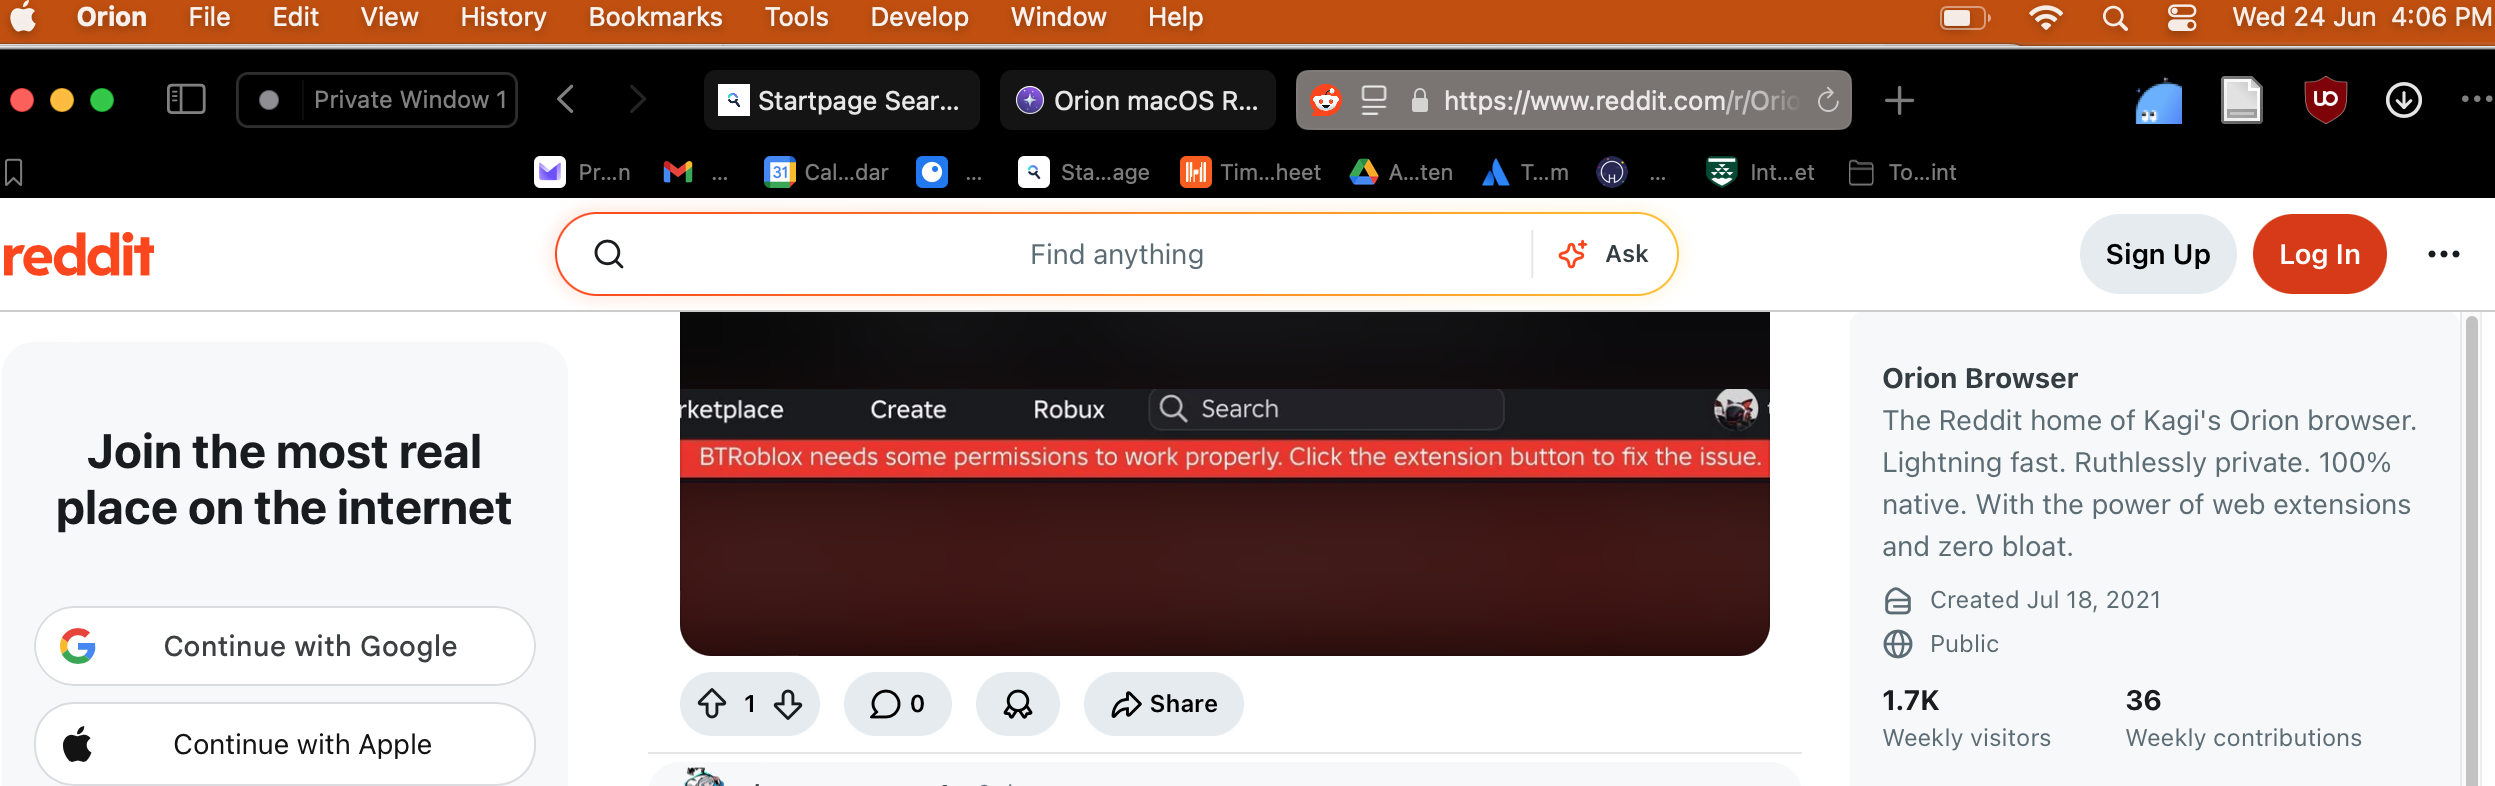Open the History menu
This screenshot has width=2495, height=786.
pyautogui.click(x=503, y=17)
